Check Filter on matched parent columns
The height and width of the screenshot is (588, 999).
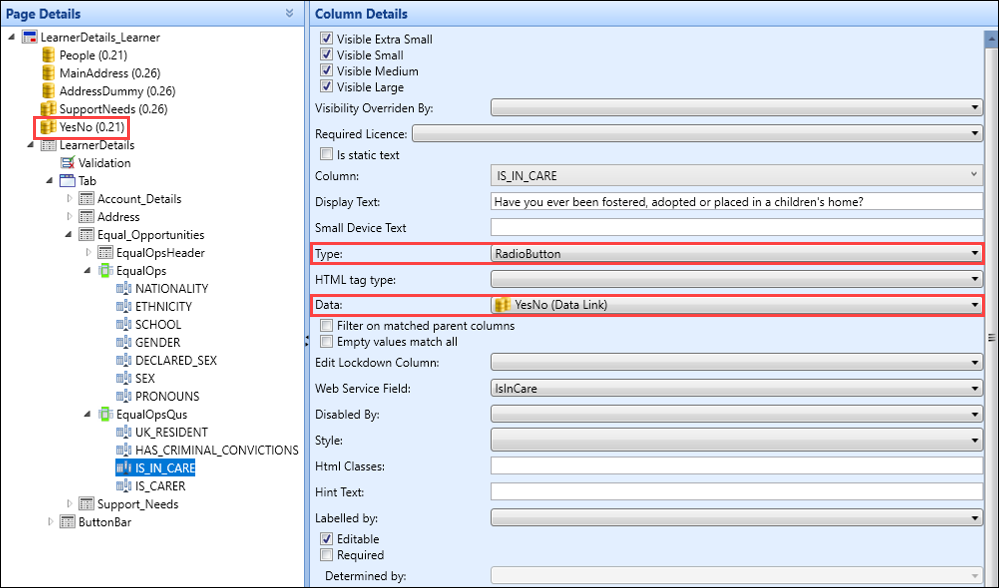pos(326,326)
